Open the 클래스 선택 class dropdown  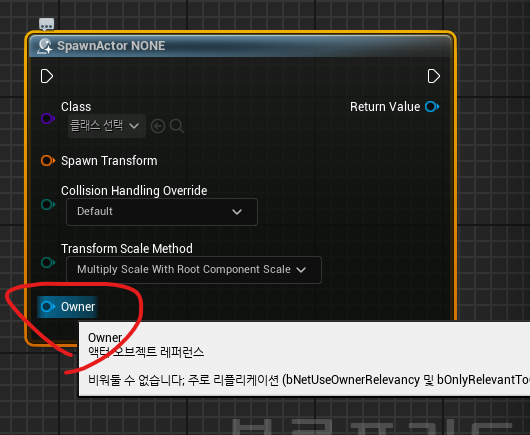107,126
